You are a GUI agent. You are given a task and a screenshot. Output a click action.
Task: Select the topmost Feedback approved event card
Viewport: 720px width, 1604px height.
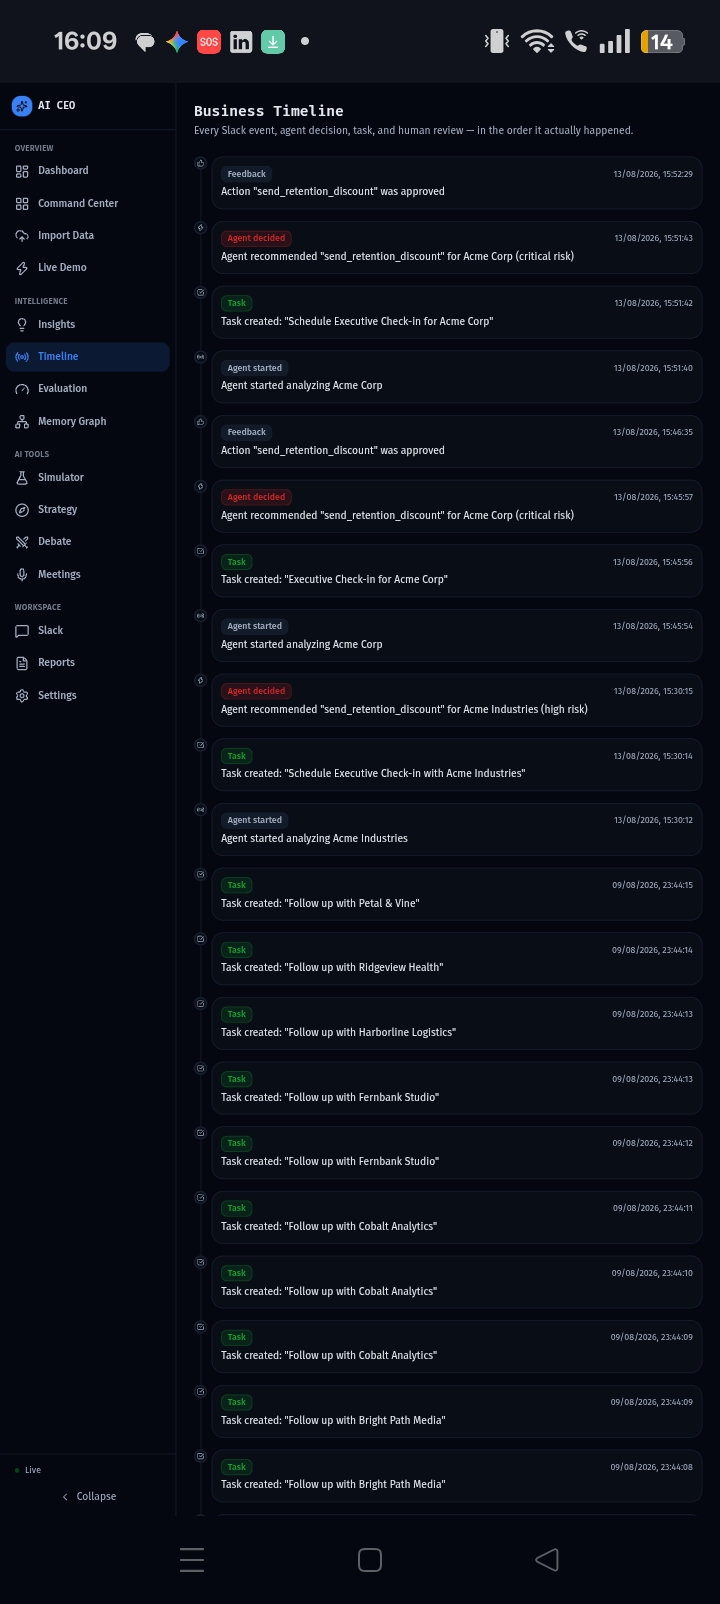tap(456, 183)
